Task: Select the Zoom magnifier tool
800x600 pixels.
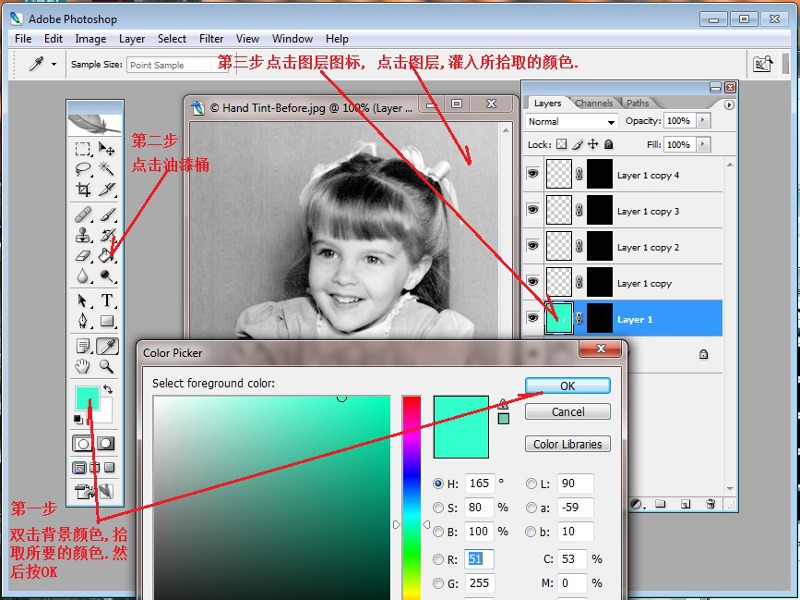Action: tap(107, 367)
